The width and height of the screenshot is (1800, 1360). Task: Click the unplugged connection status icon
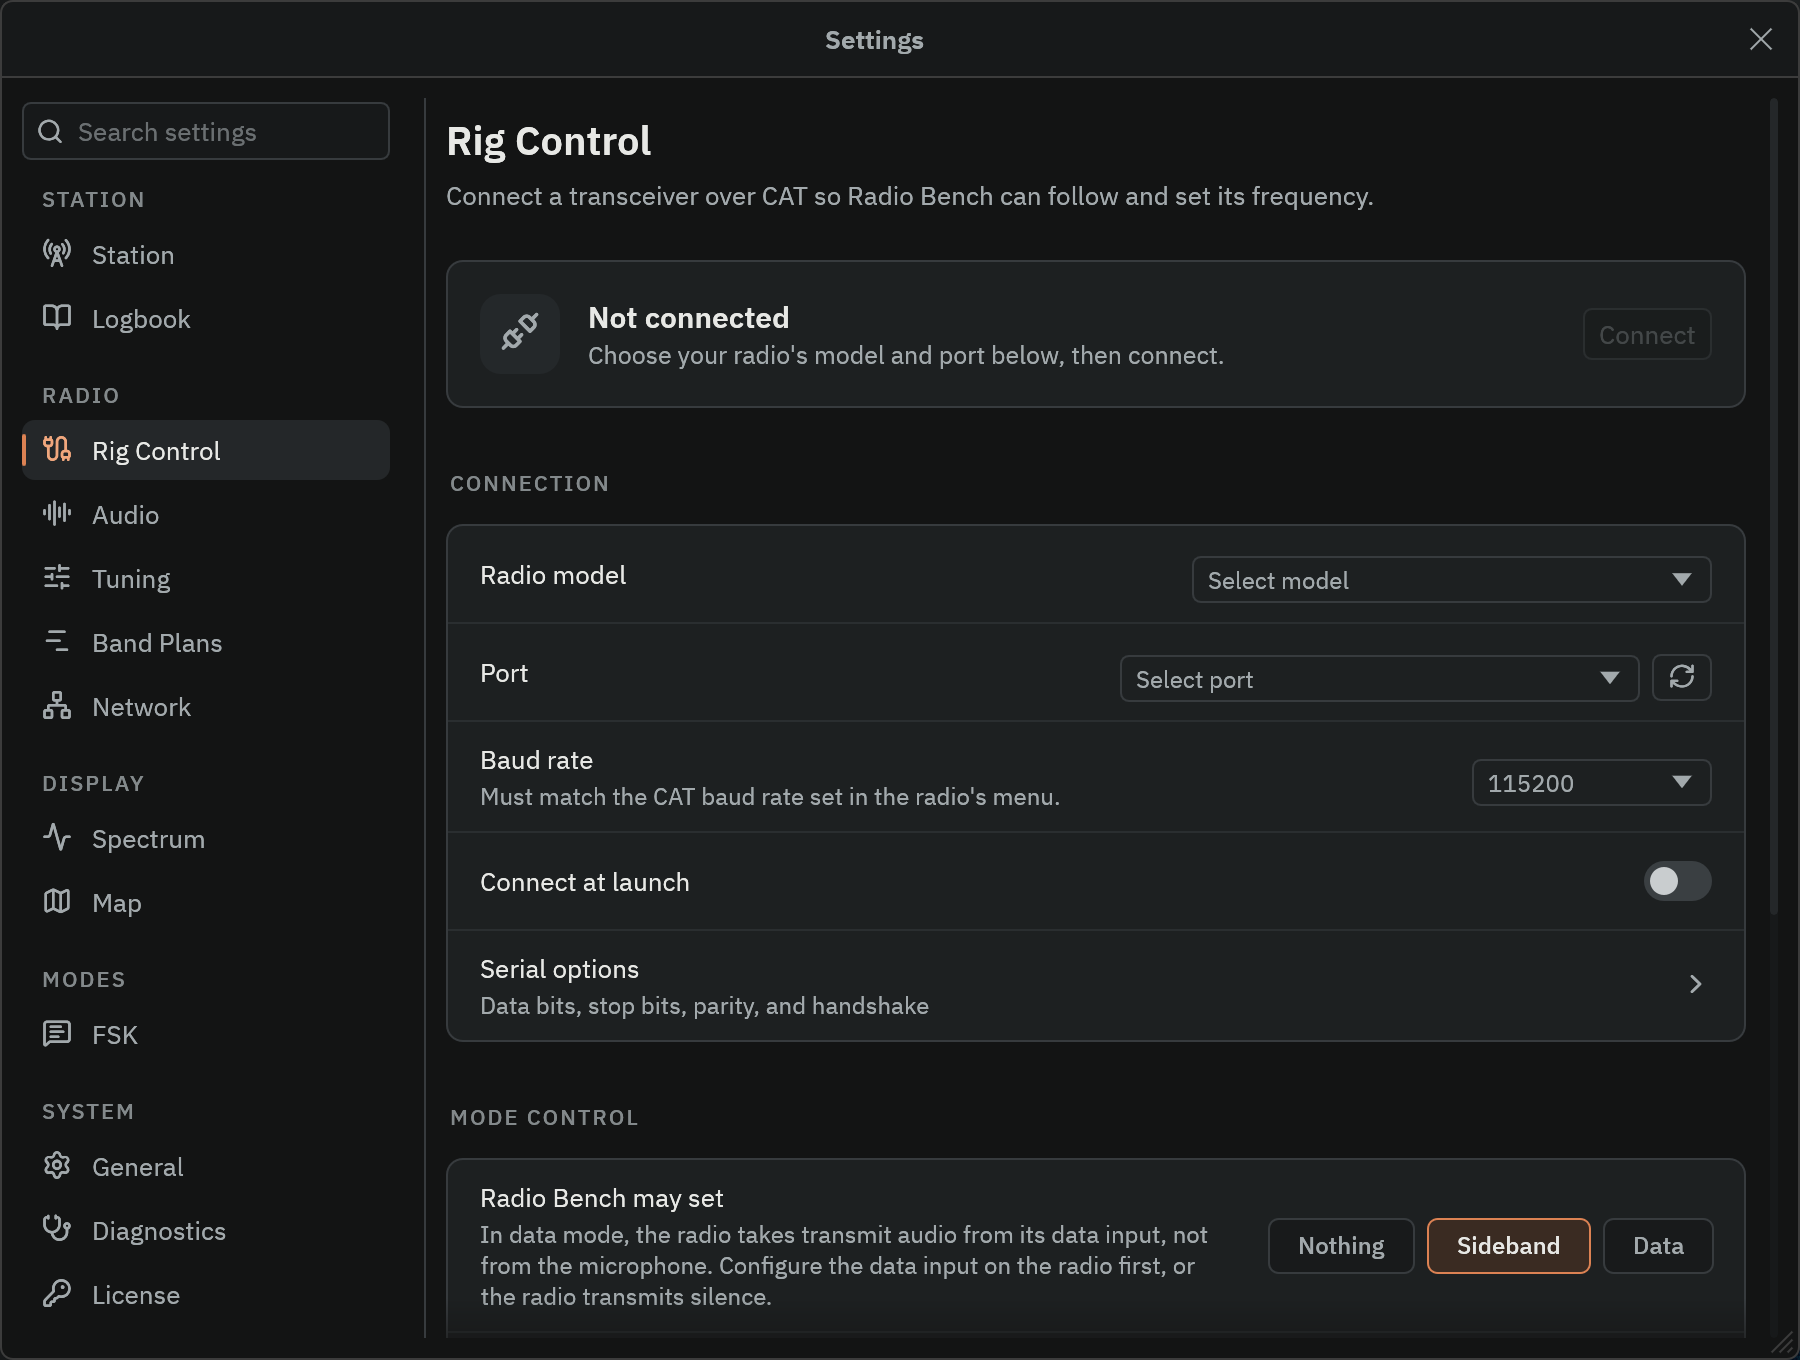point(520,334)
